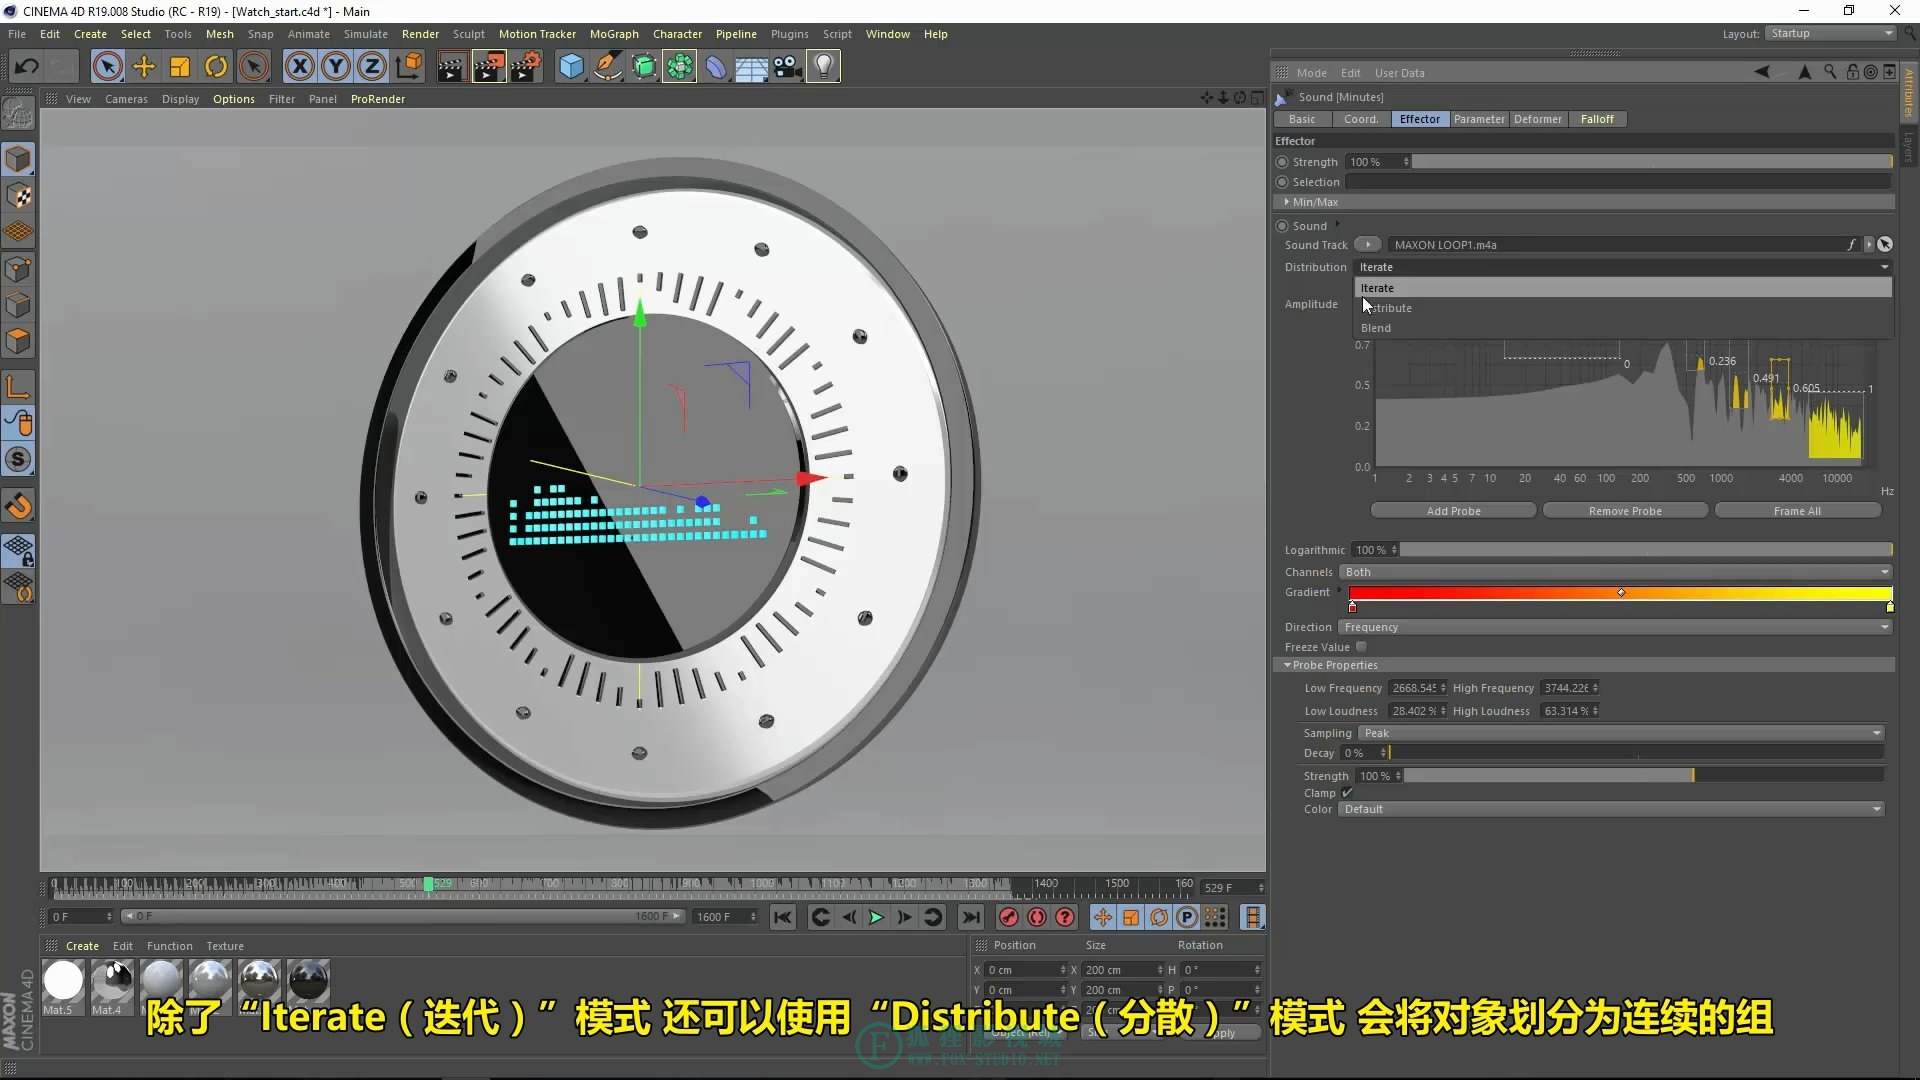The width and height of the screenshot is (1920, 1080).
Task: Click the Add Probe button
Action: [1453, 511]
